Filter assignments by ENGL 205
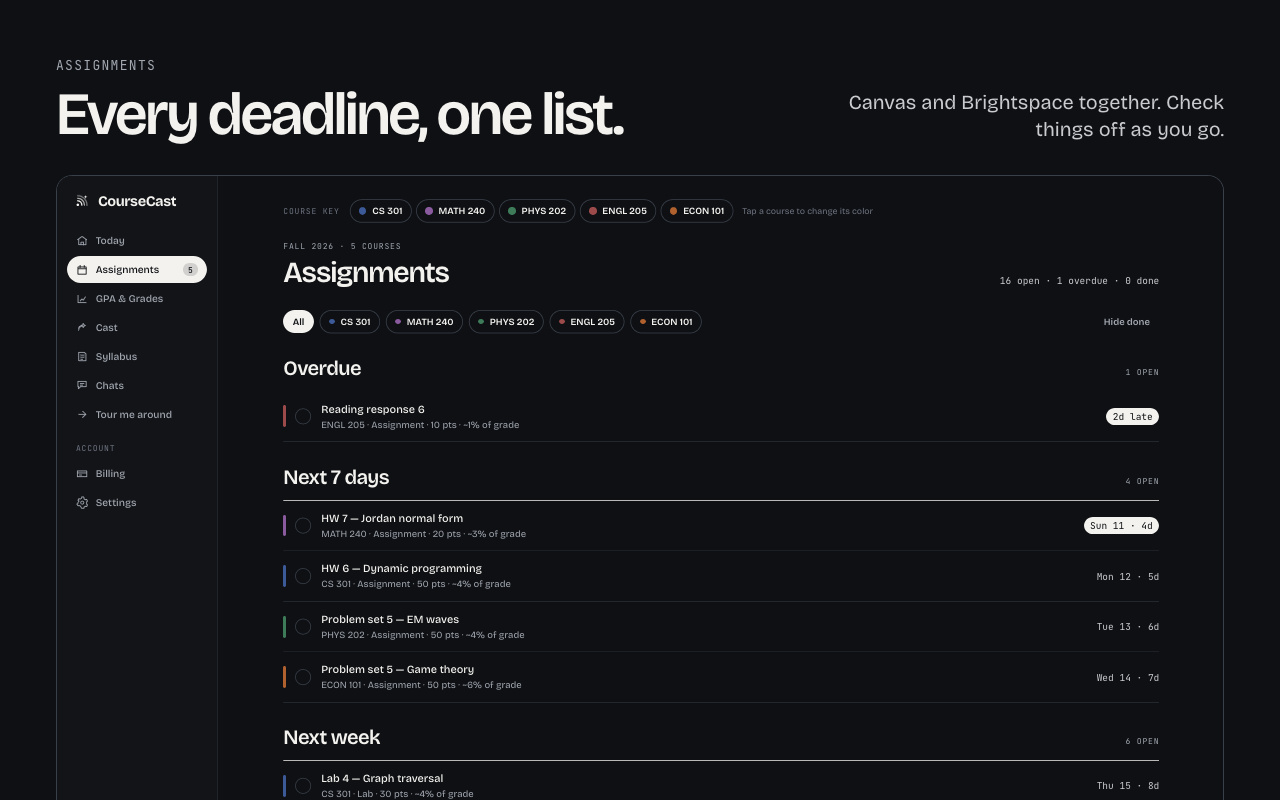1280x800 pixels. [587, 322]
